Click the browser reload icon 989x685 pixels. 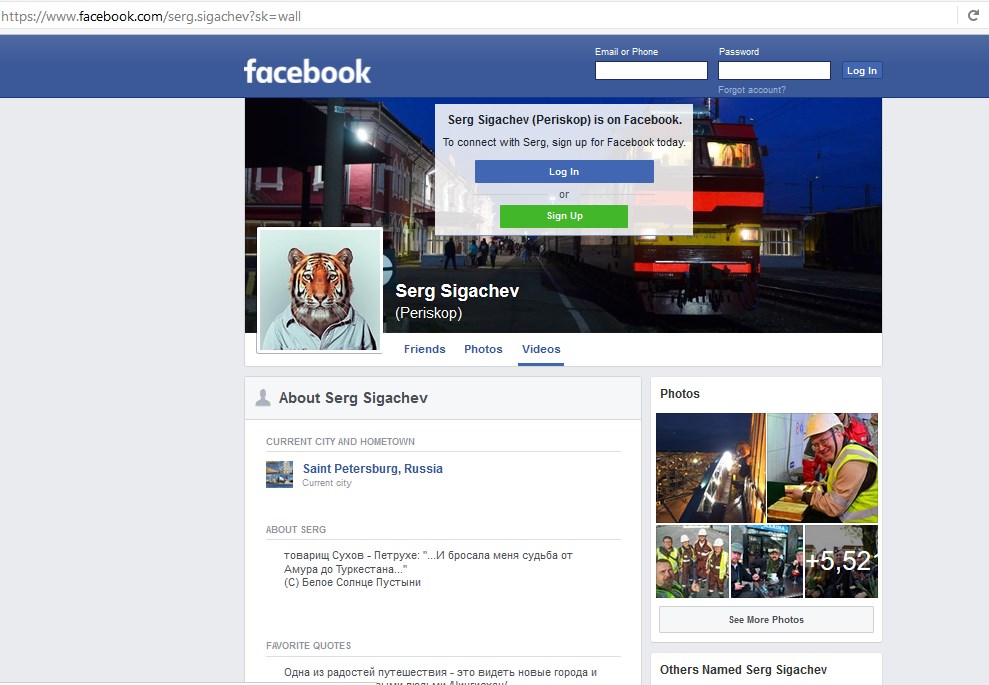point(973,16)
